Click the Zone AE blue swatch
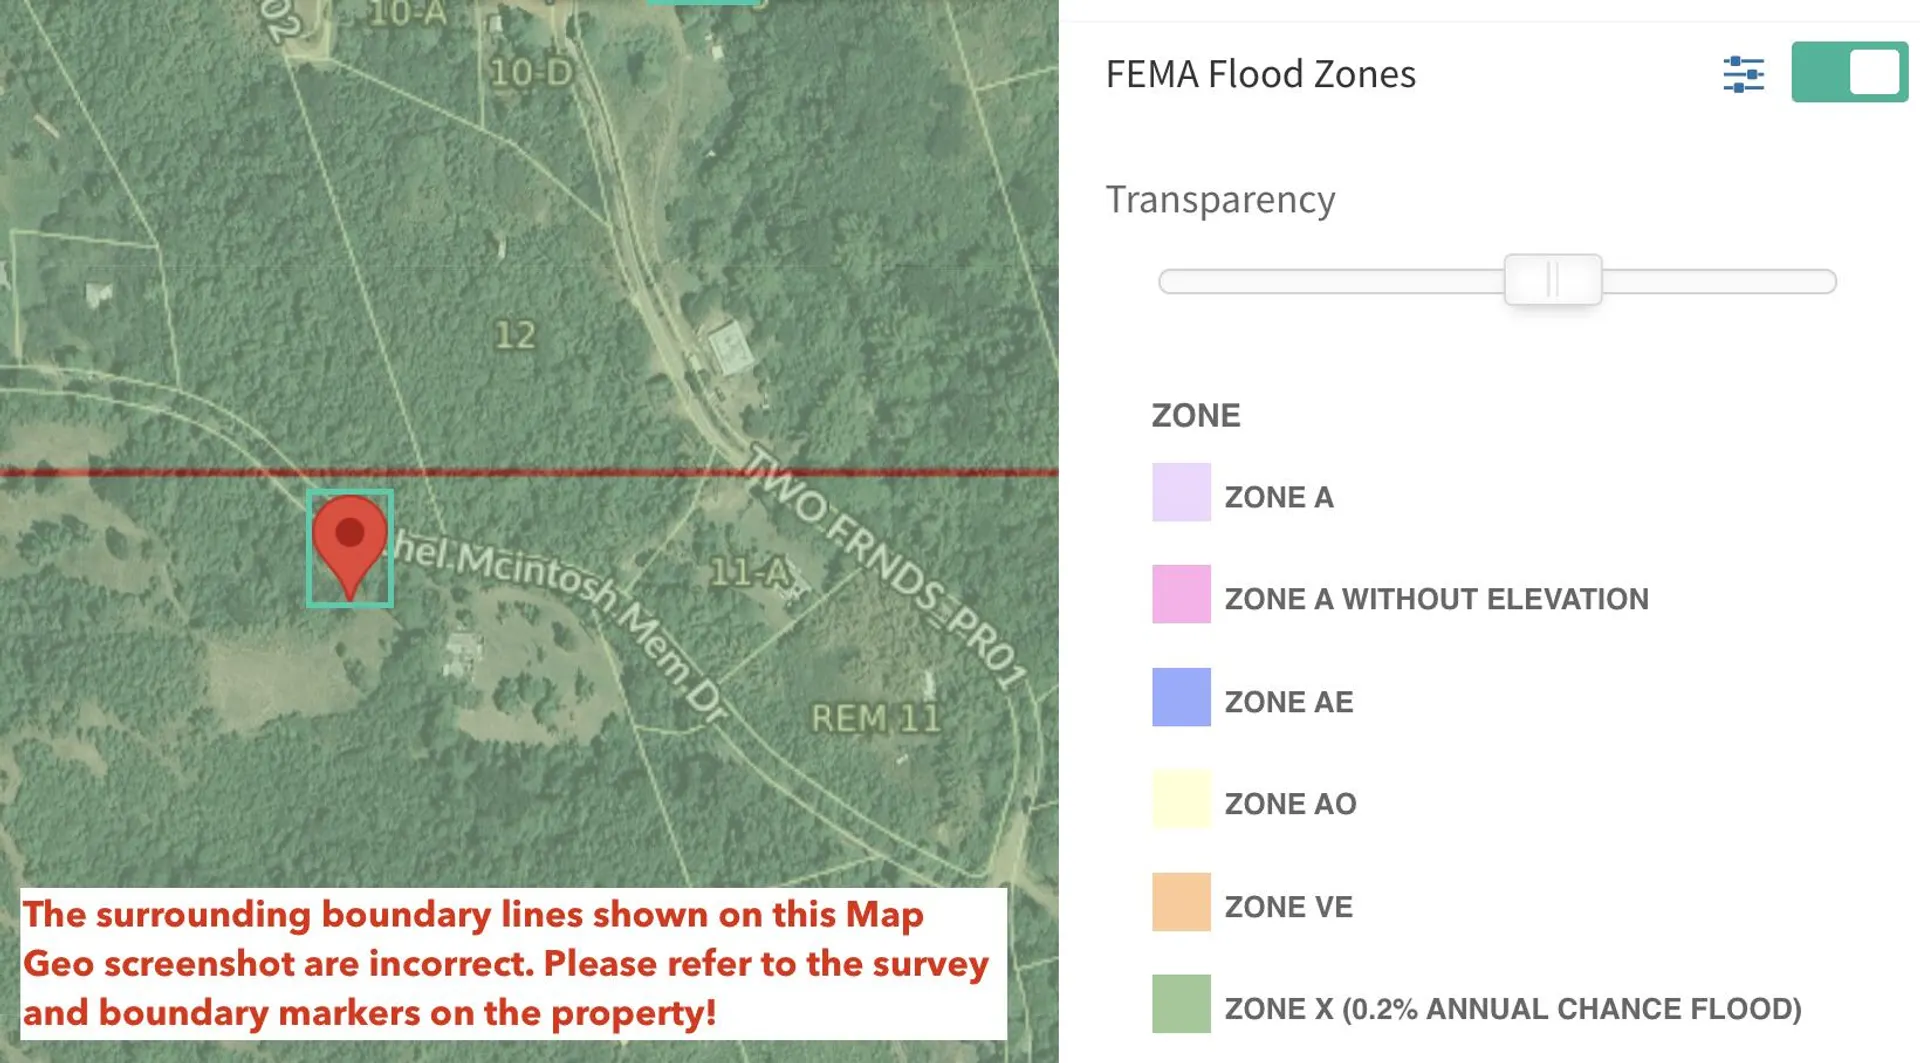This screenshot has width=1920, height=1063. point(1181,697)
